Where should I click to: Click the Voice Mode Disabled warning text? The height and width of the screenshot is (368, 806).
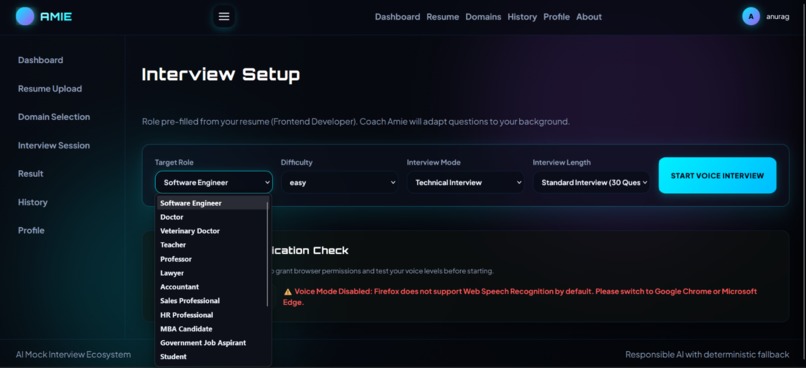(x=520, y=297)
